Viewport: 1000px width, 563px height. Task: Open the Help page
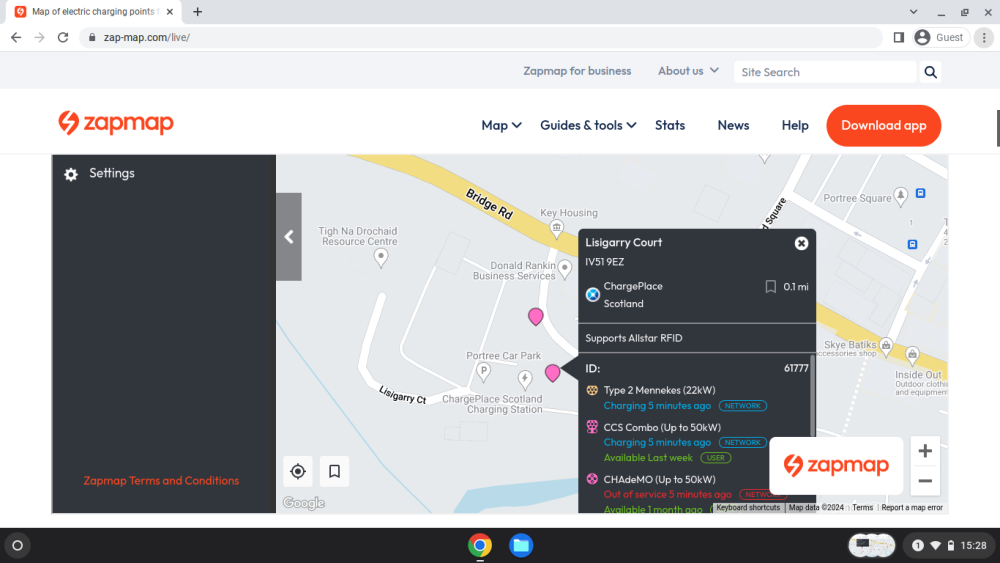point(795,126)
